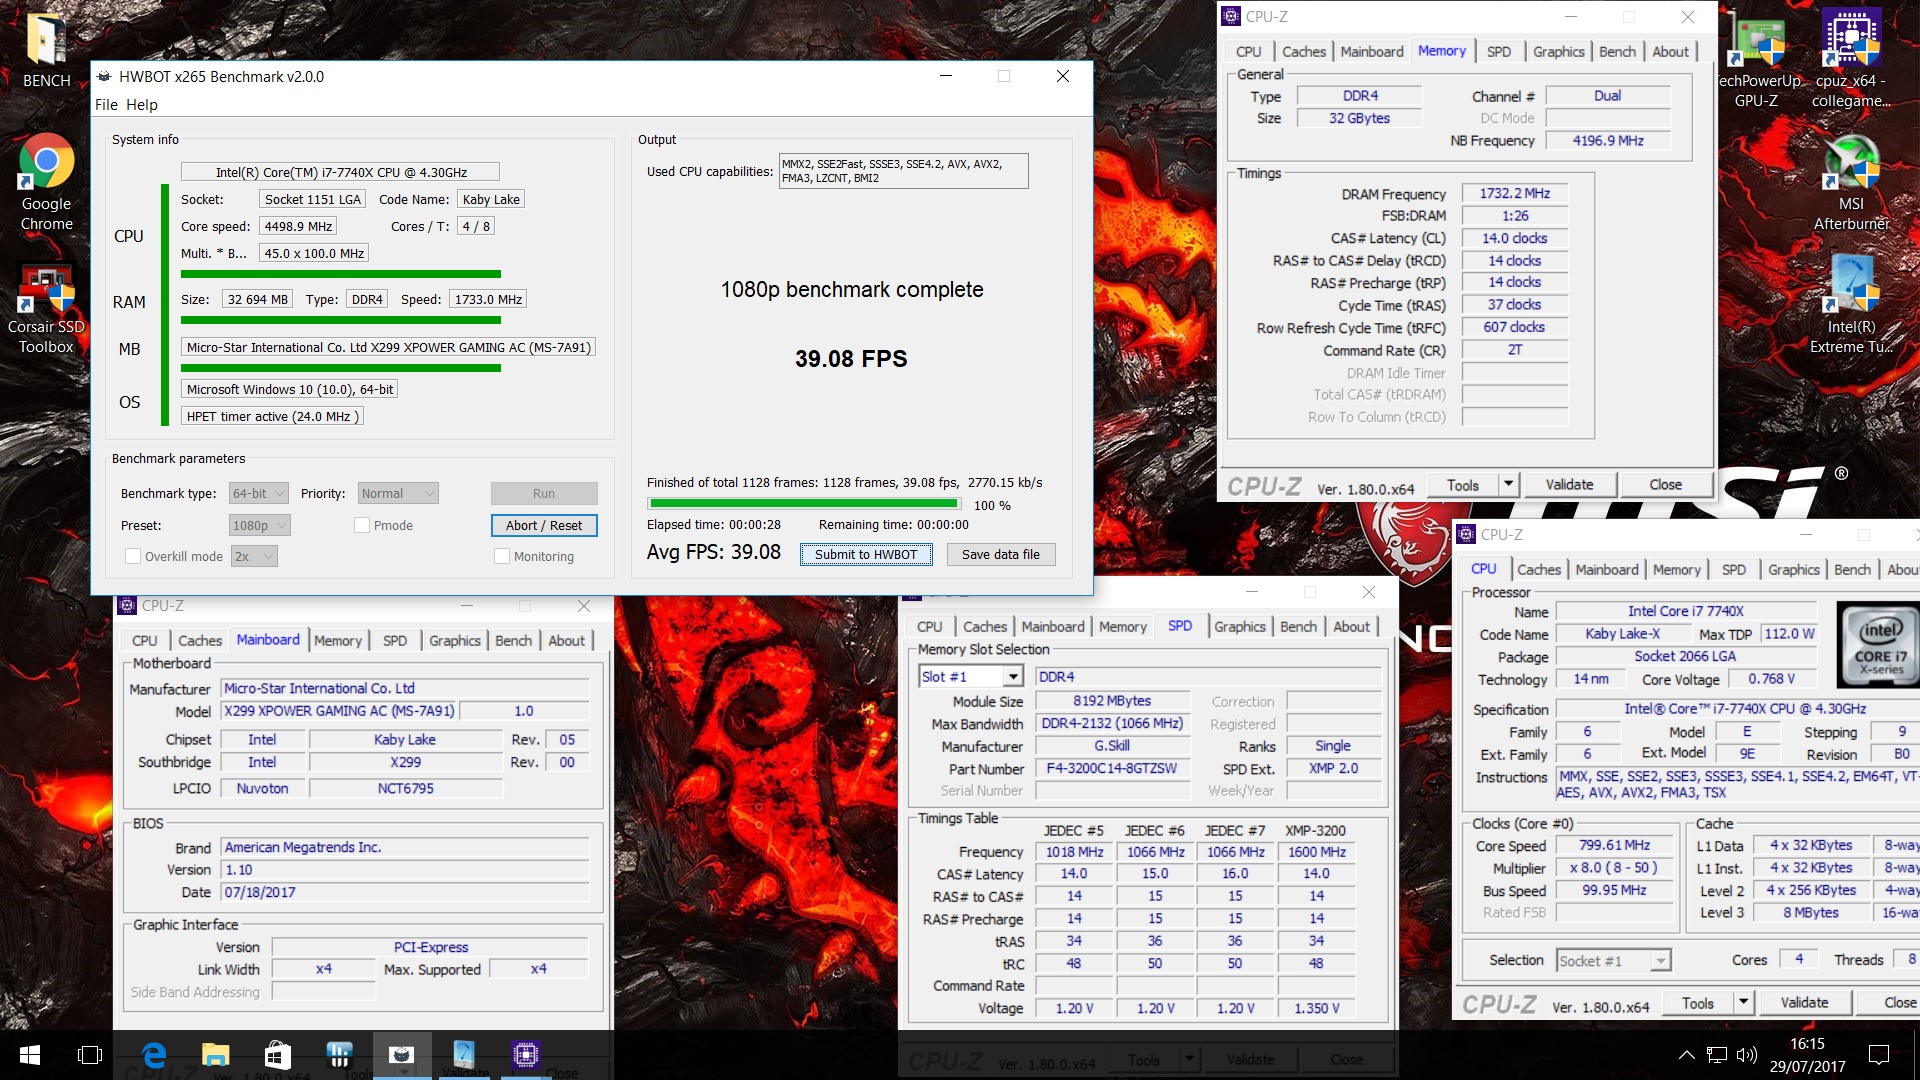Enable the Monitoring checkbox
The width and height of the screenshot is (1920, 1080).
tap(502, 556)
